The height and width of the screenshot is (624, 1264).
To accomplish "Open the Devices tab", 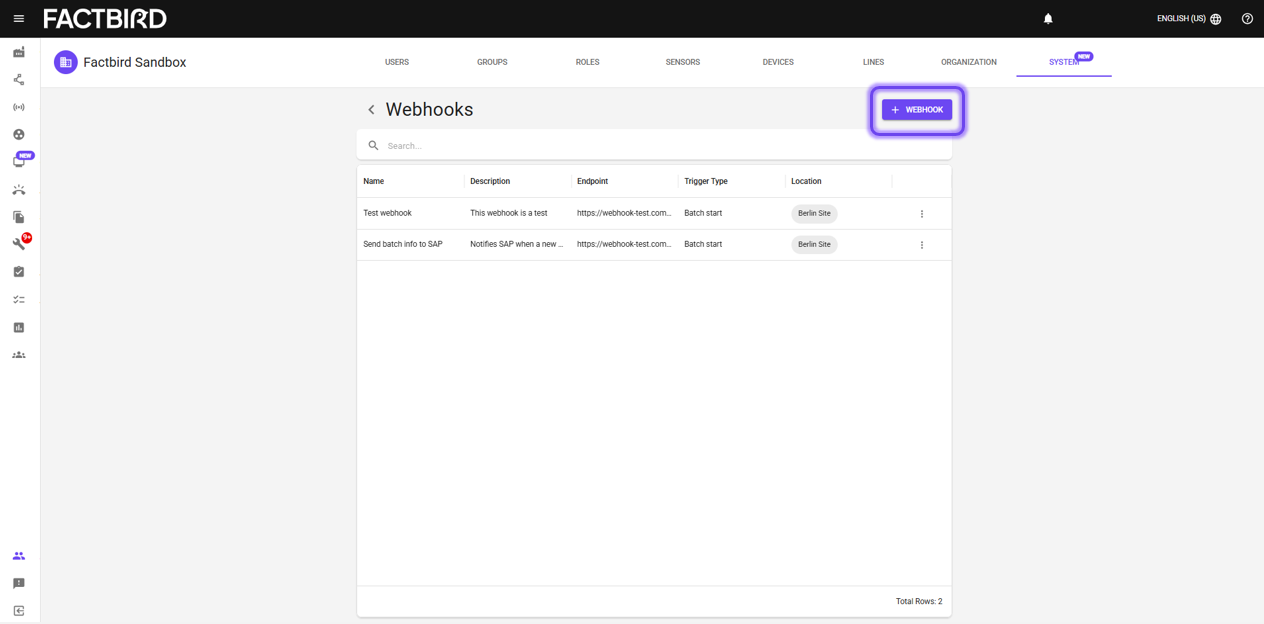I will [x=778, y=62].
